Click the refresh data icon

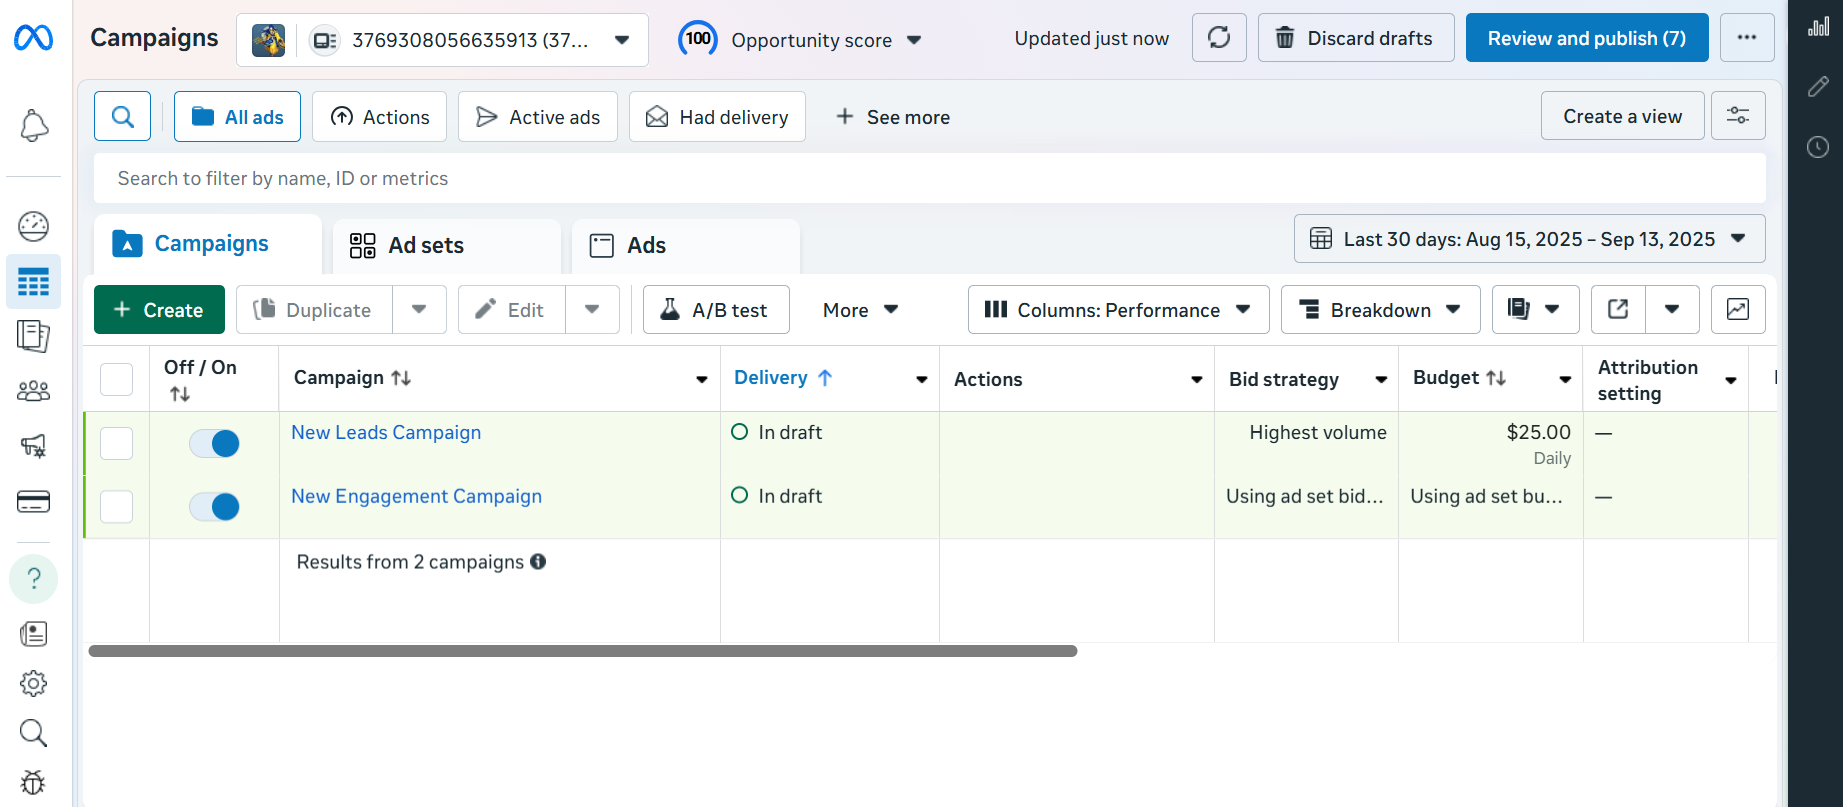(x=1218, y=38)
